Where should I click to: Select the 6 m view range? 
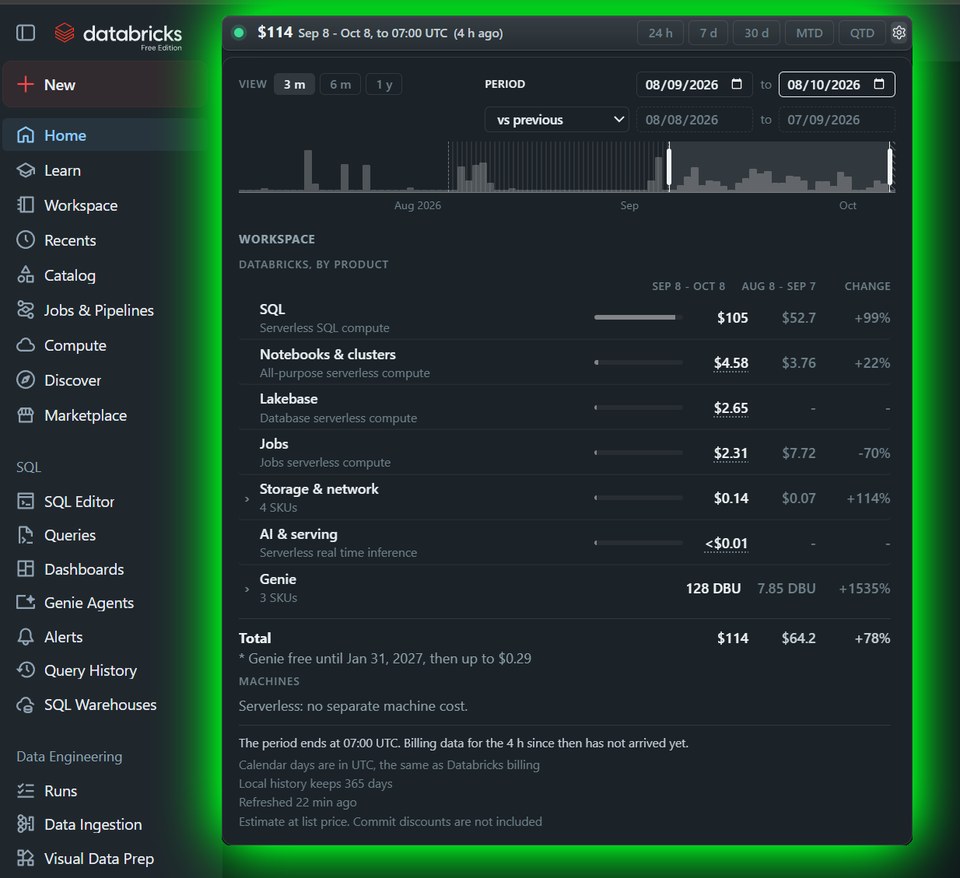[x=340, y=84]
